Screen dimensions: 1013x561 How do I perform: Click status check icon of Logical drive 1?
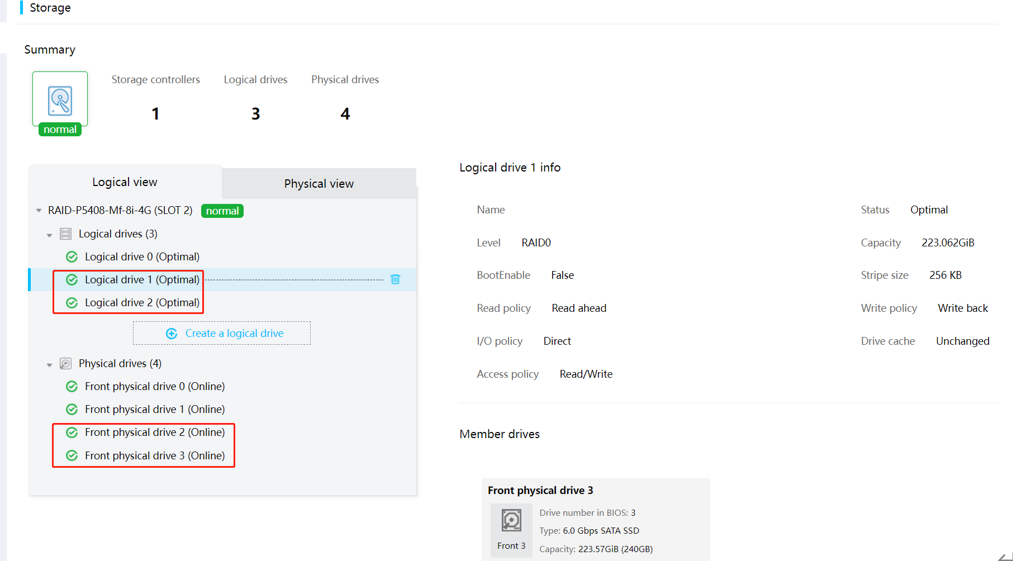(72, 279)
